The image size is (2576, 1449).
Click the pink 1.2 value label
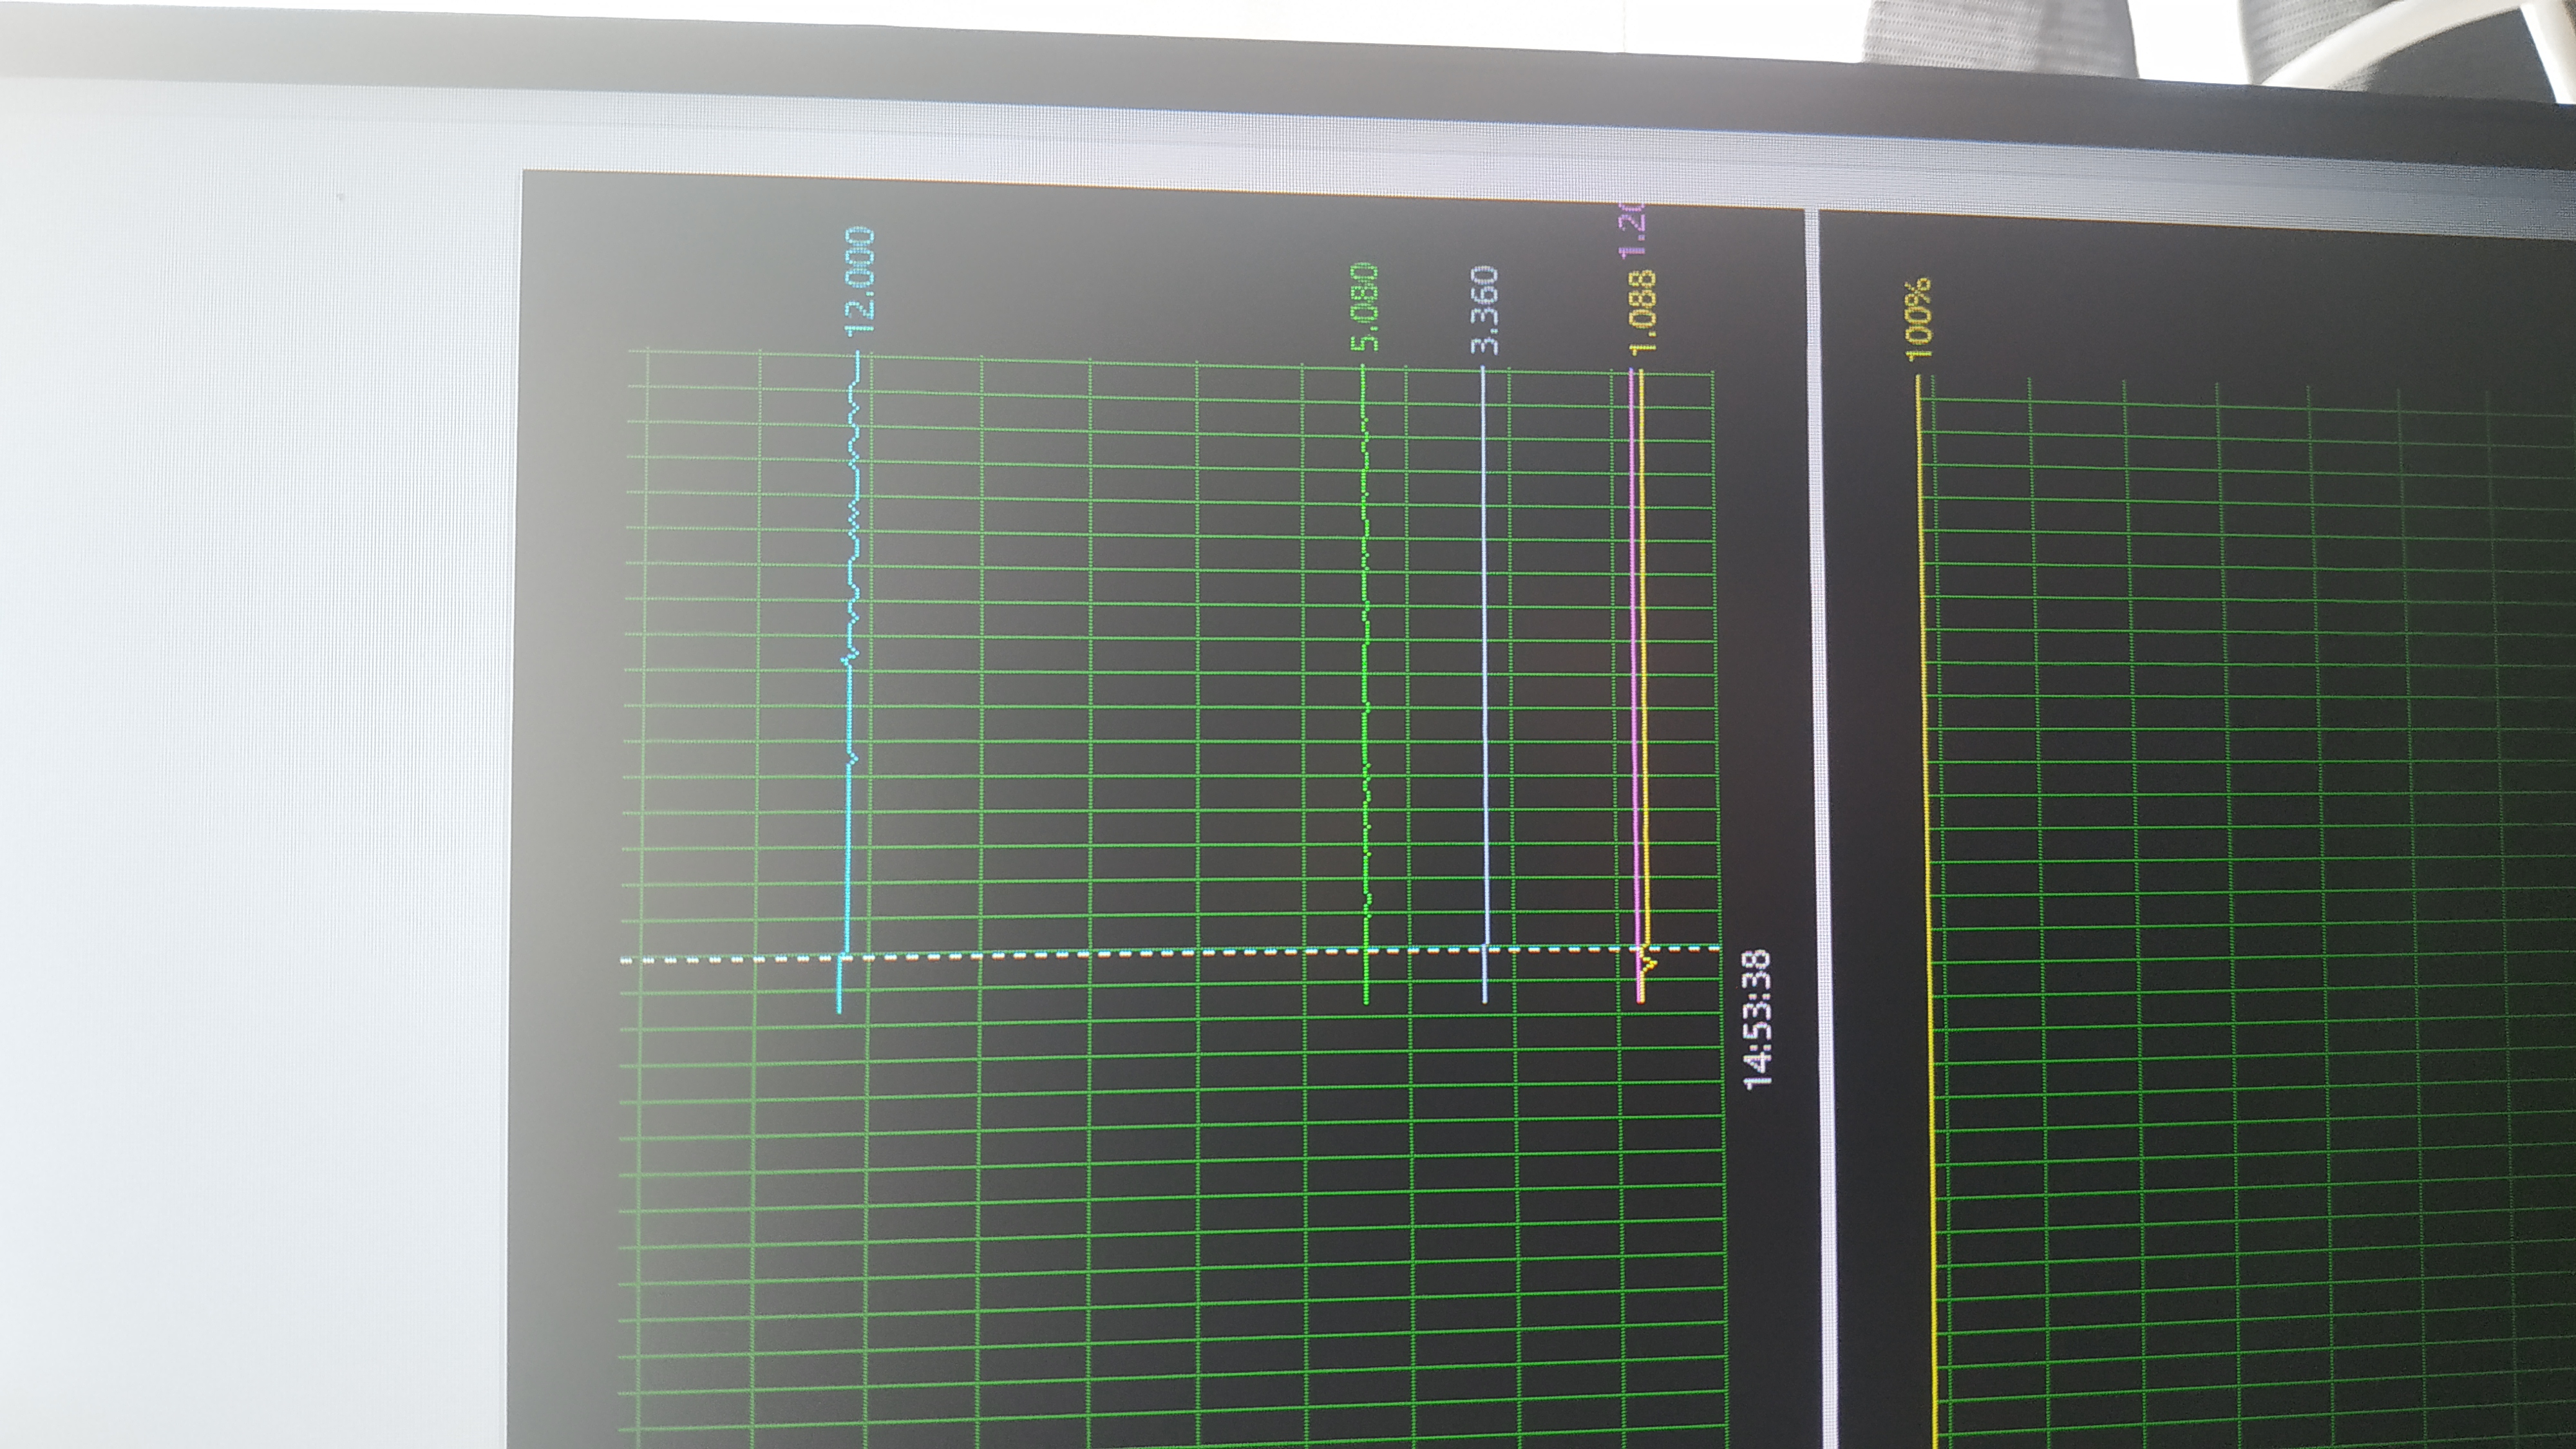coord(1632,232)
